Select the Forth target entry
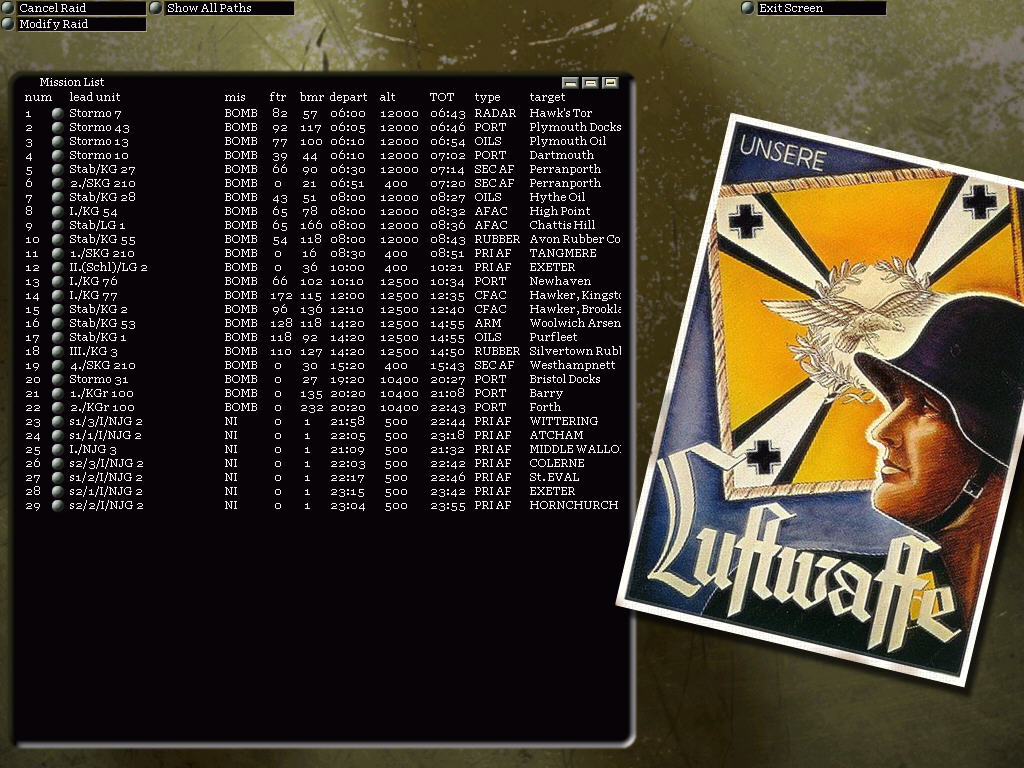The image size is (1024, 768). 545,408
